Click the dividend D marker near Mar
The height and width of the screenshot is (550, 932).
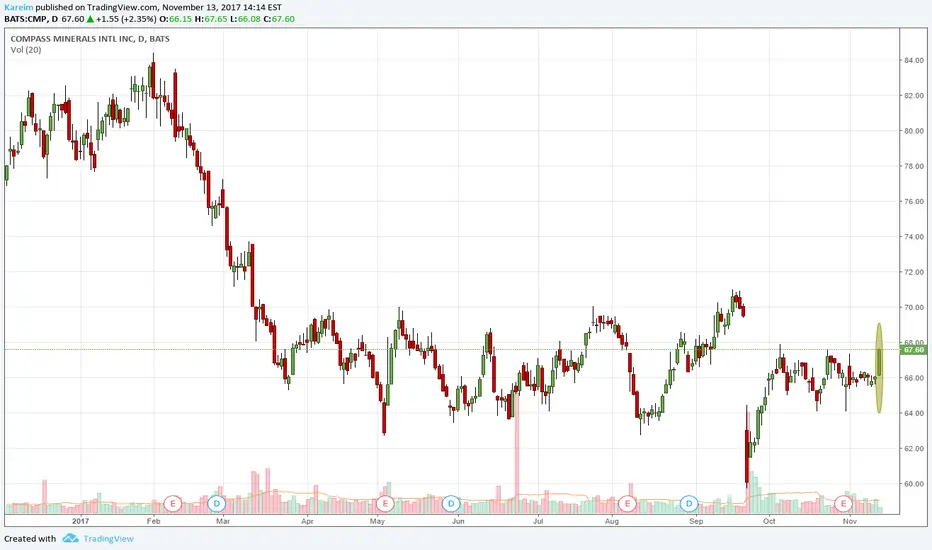tap(217, 504)
